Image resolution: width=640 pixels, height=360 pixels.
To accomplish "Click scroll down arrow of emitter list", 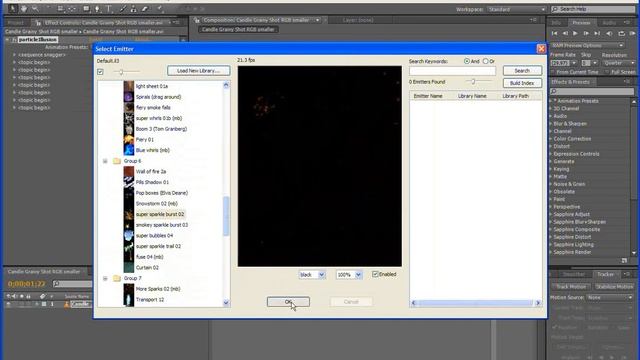I will (x=226, y=303).
